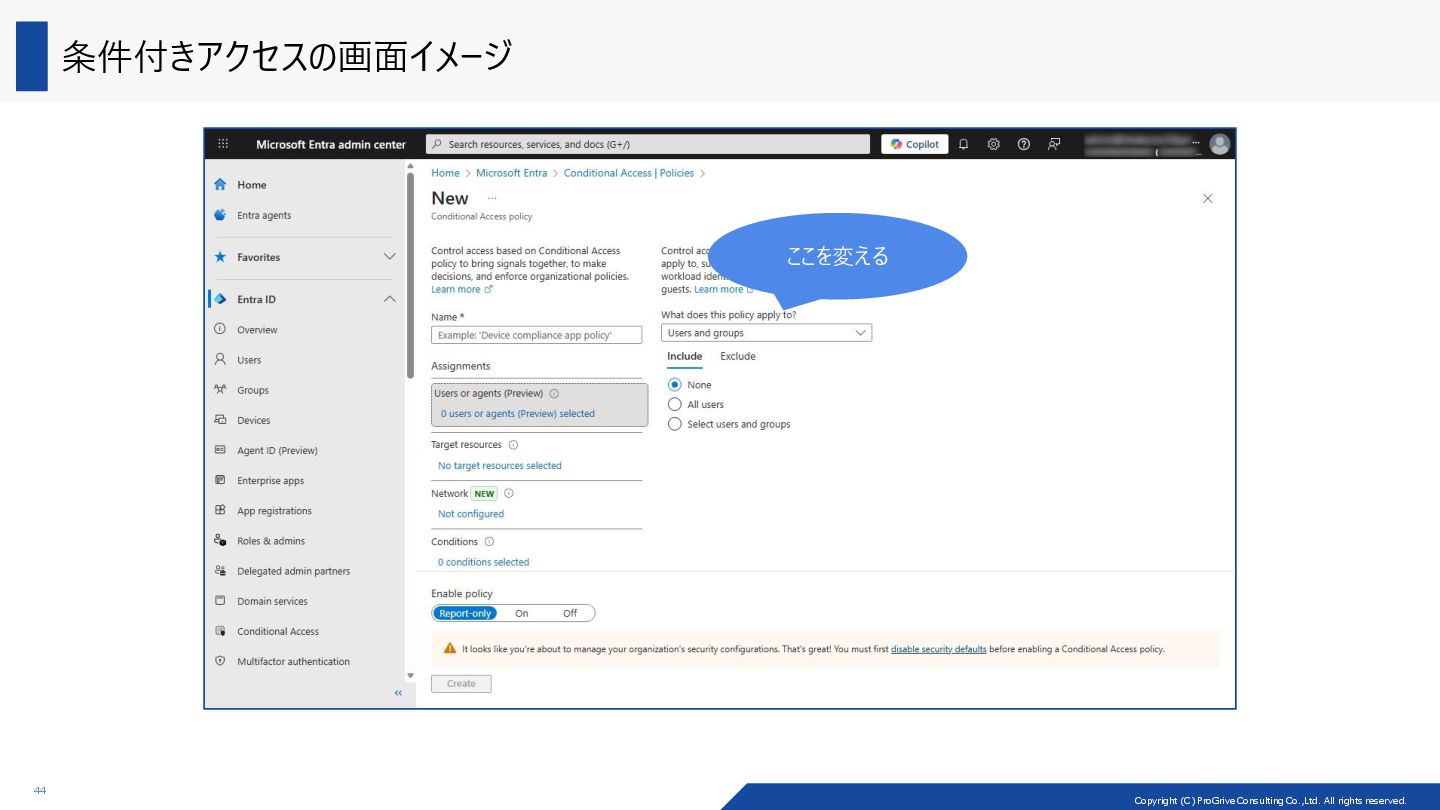Click Not configured under Network

[471, 514]
